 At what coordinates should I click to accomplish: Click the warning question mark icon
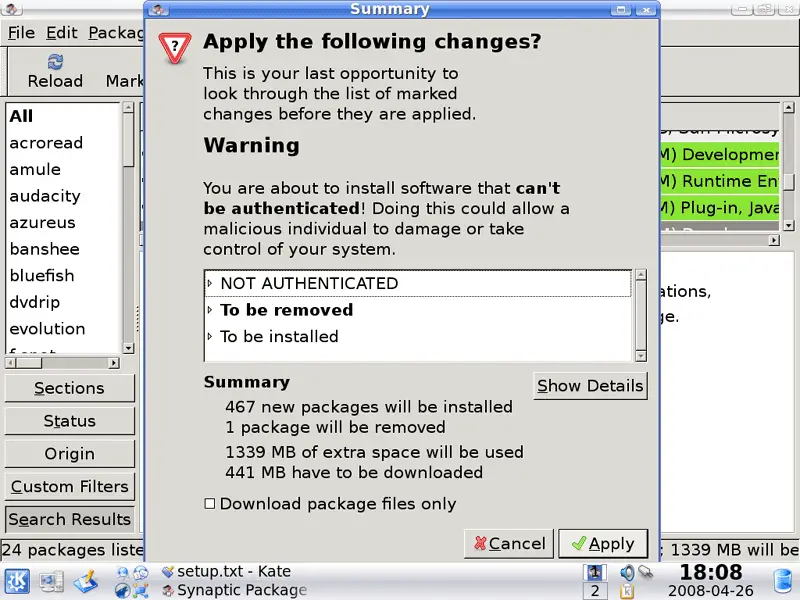click(176, 46)
